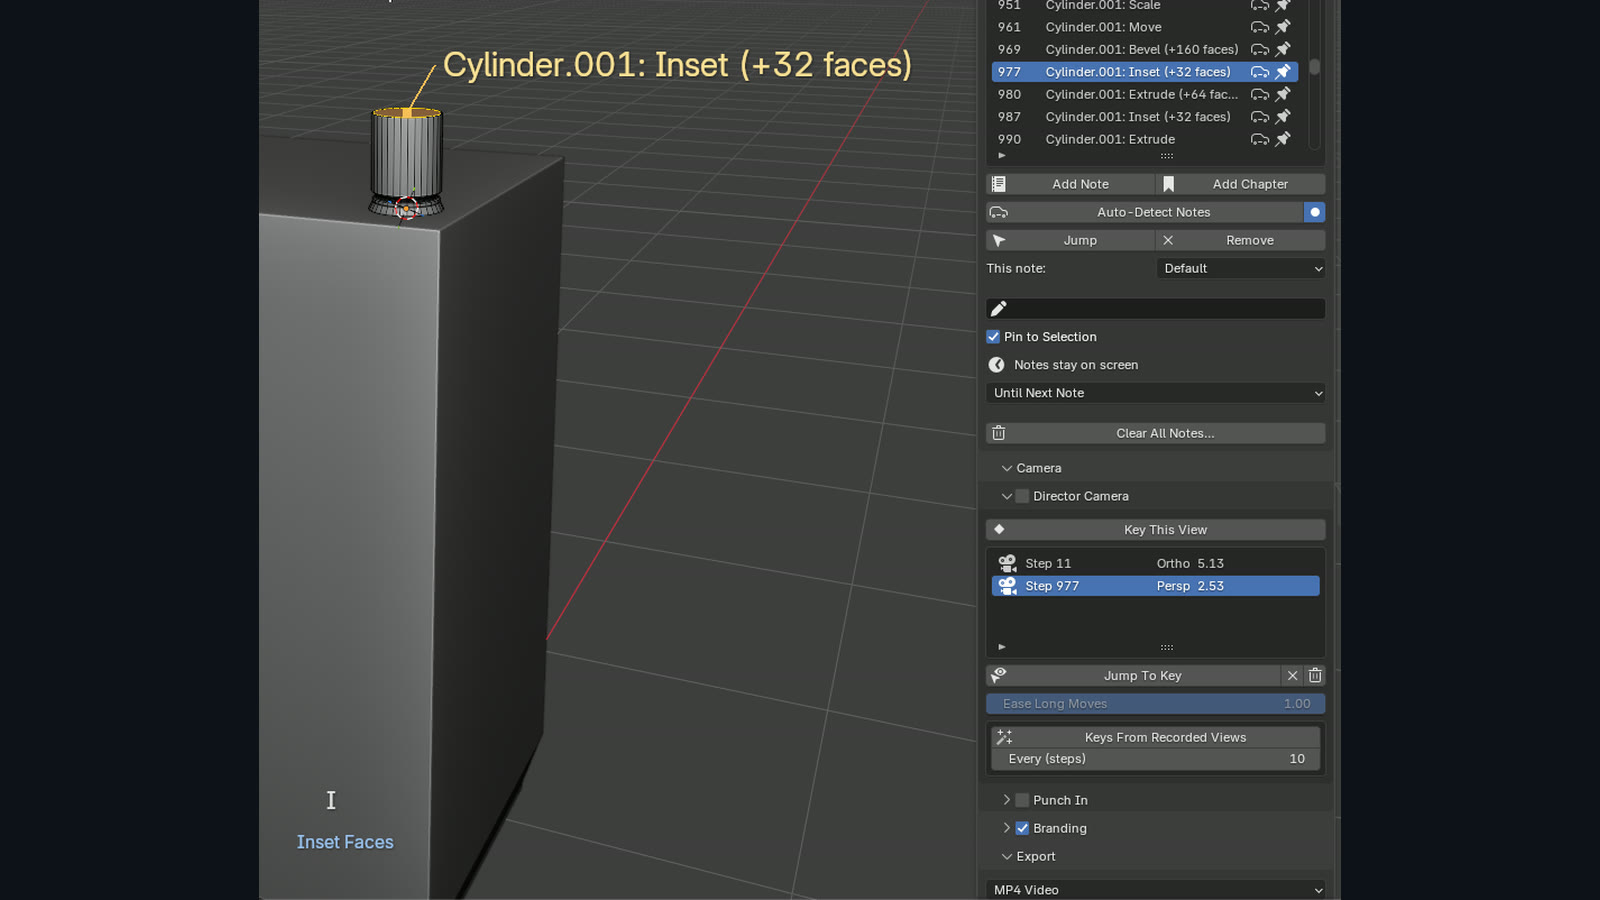Enable the Punch In checkbox

[1022, 800]
